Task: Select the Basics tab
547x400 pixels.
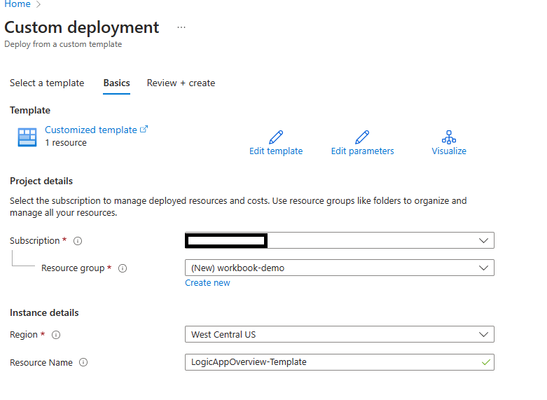Action: point(117,83)
